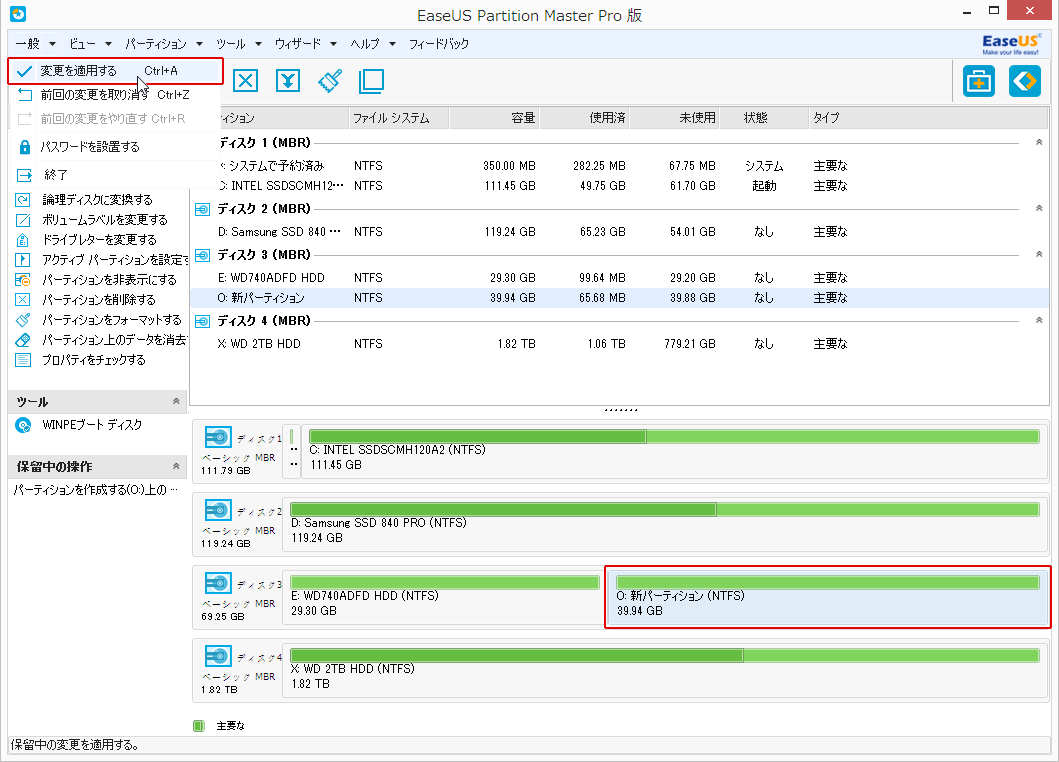1059x762 pixels.
Task: Click the パーティション上のデータを消去 eraser icon
Action: tap(23, 340)
